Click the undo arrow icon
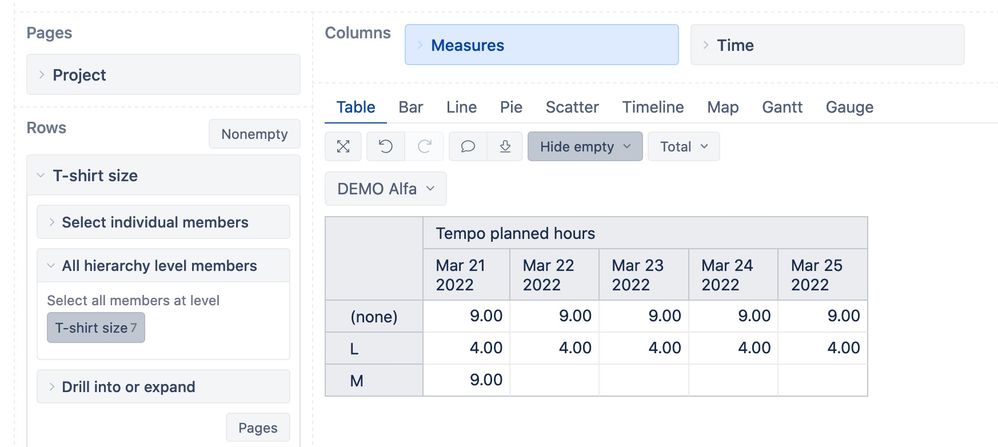The image size is (998, 447). click(x=385, y=146)
